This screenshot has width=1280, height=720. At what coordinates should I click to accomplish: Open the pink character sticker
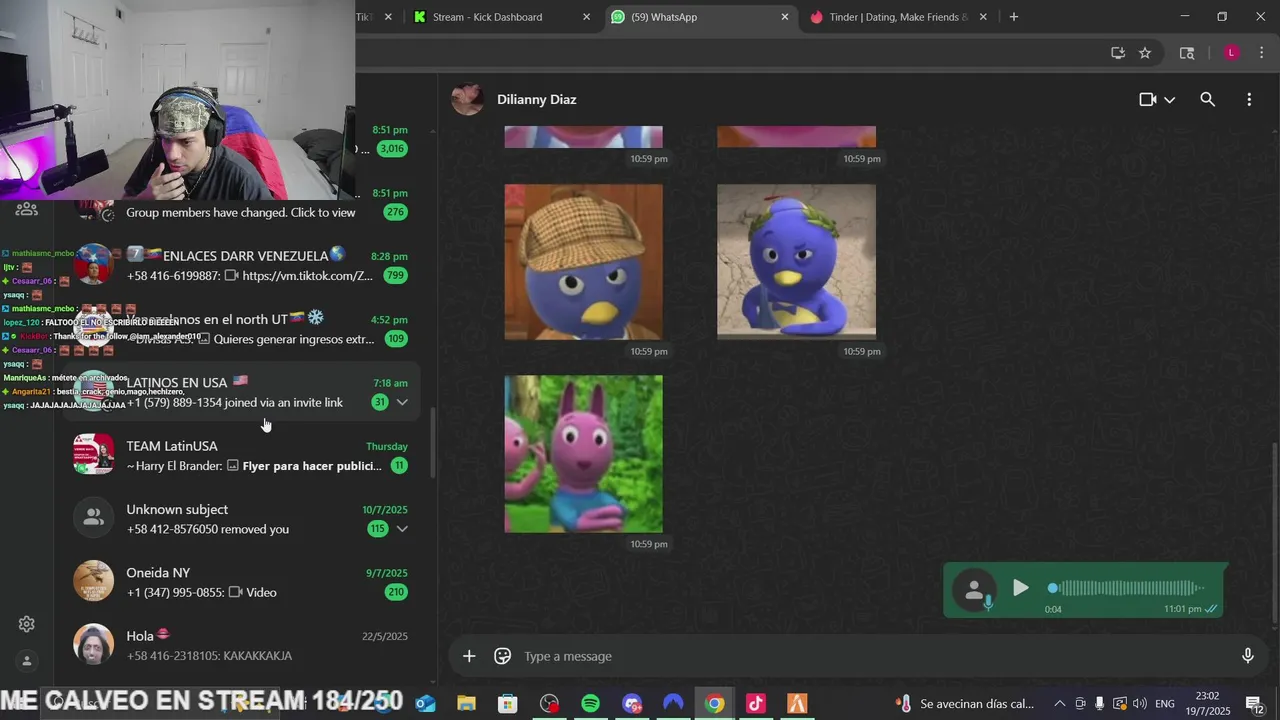[583, 454]
